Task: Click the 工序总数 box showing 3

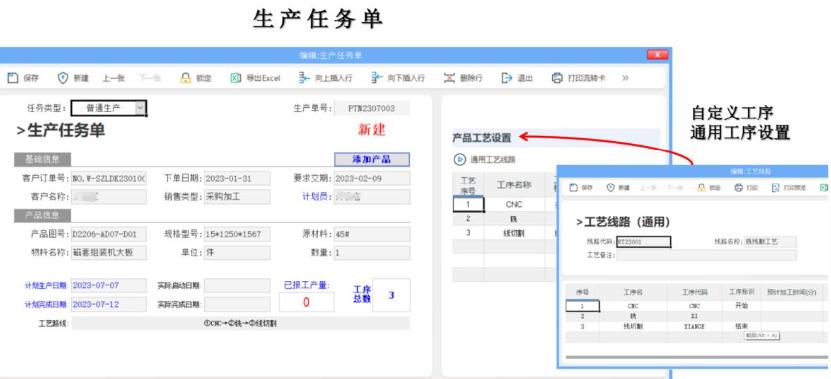Action: (x=391, y=295)
